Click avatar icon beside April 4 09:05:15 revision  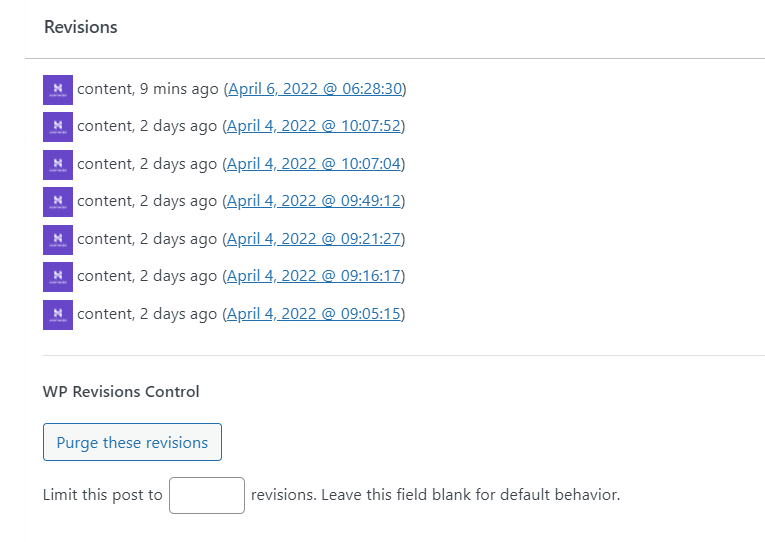pos(58,314)
